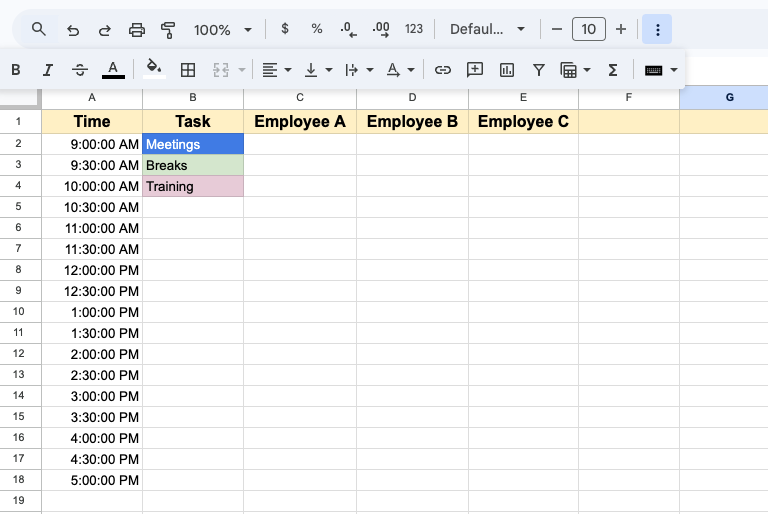Select the 9:00:00 AM cell
Viewport: 768px width, 514px height.
coord(92,144)
